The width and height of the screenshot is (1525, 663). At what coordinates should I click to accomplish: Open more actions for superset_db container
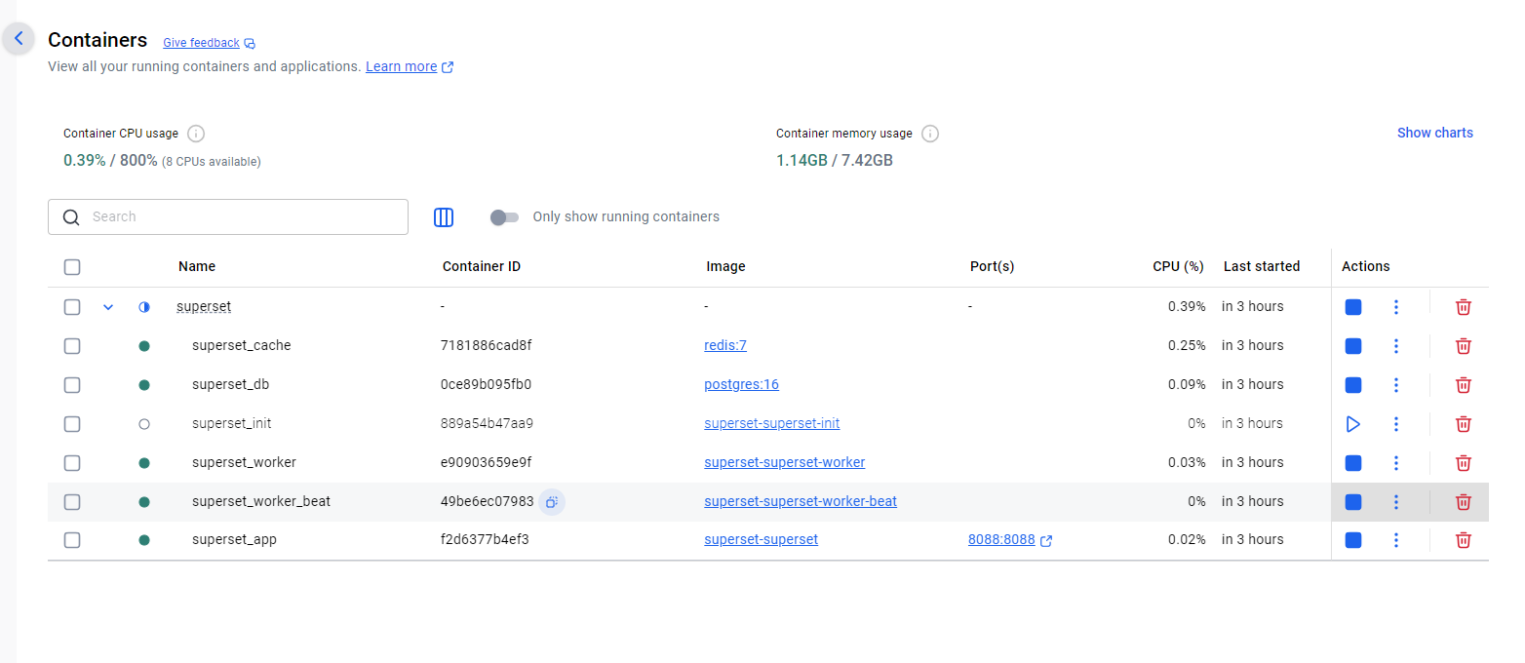coord(1396,384)
